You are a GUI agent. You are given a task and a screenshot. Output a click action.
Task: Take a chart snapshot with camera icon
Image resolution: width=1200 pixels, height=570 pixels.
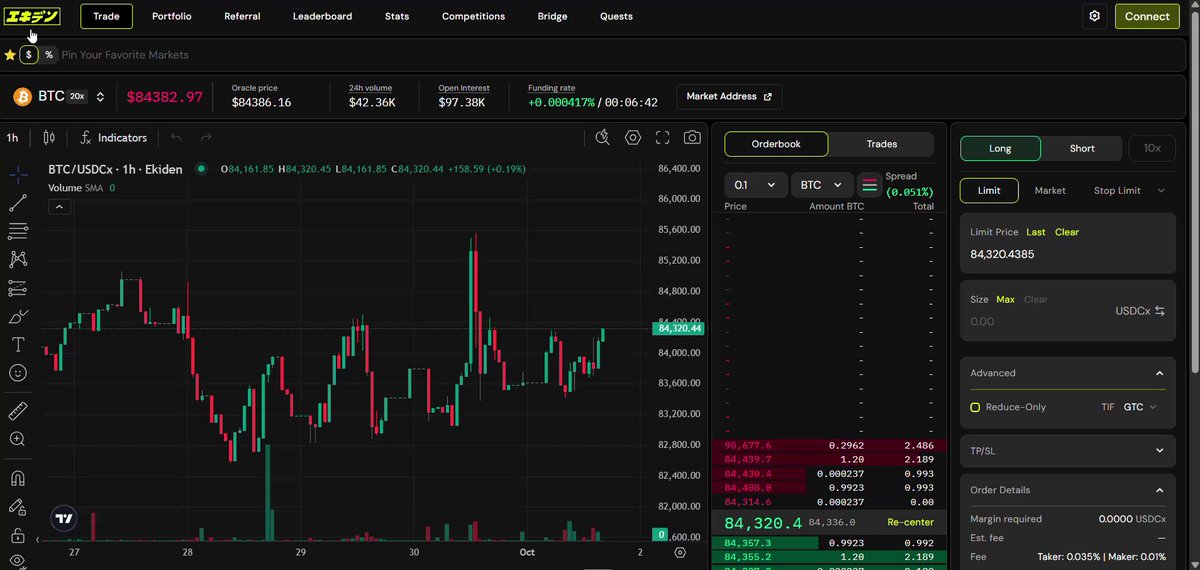(692, 138)
